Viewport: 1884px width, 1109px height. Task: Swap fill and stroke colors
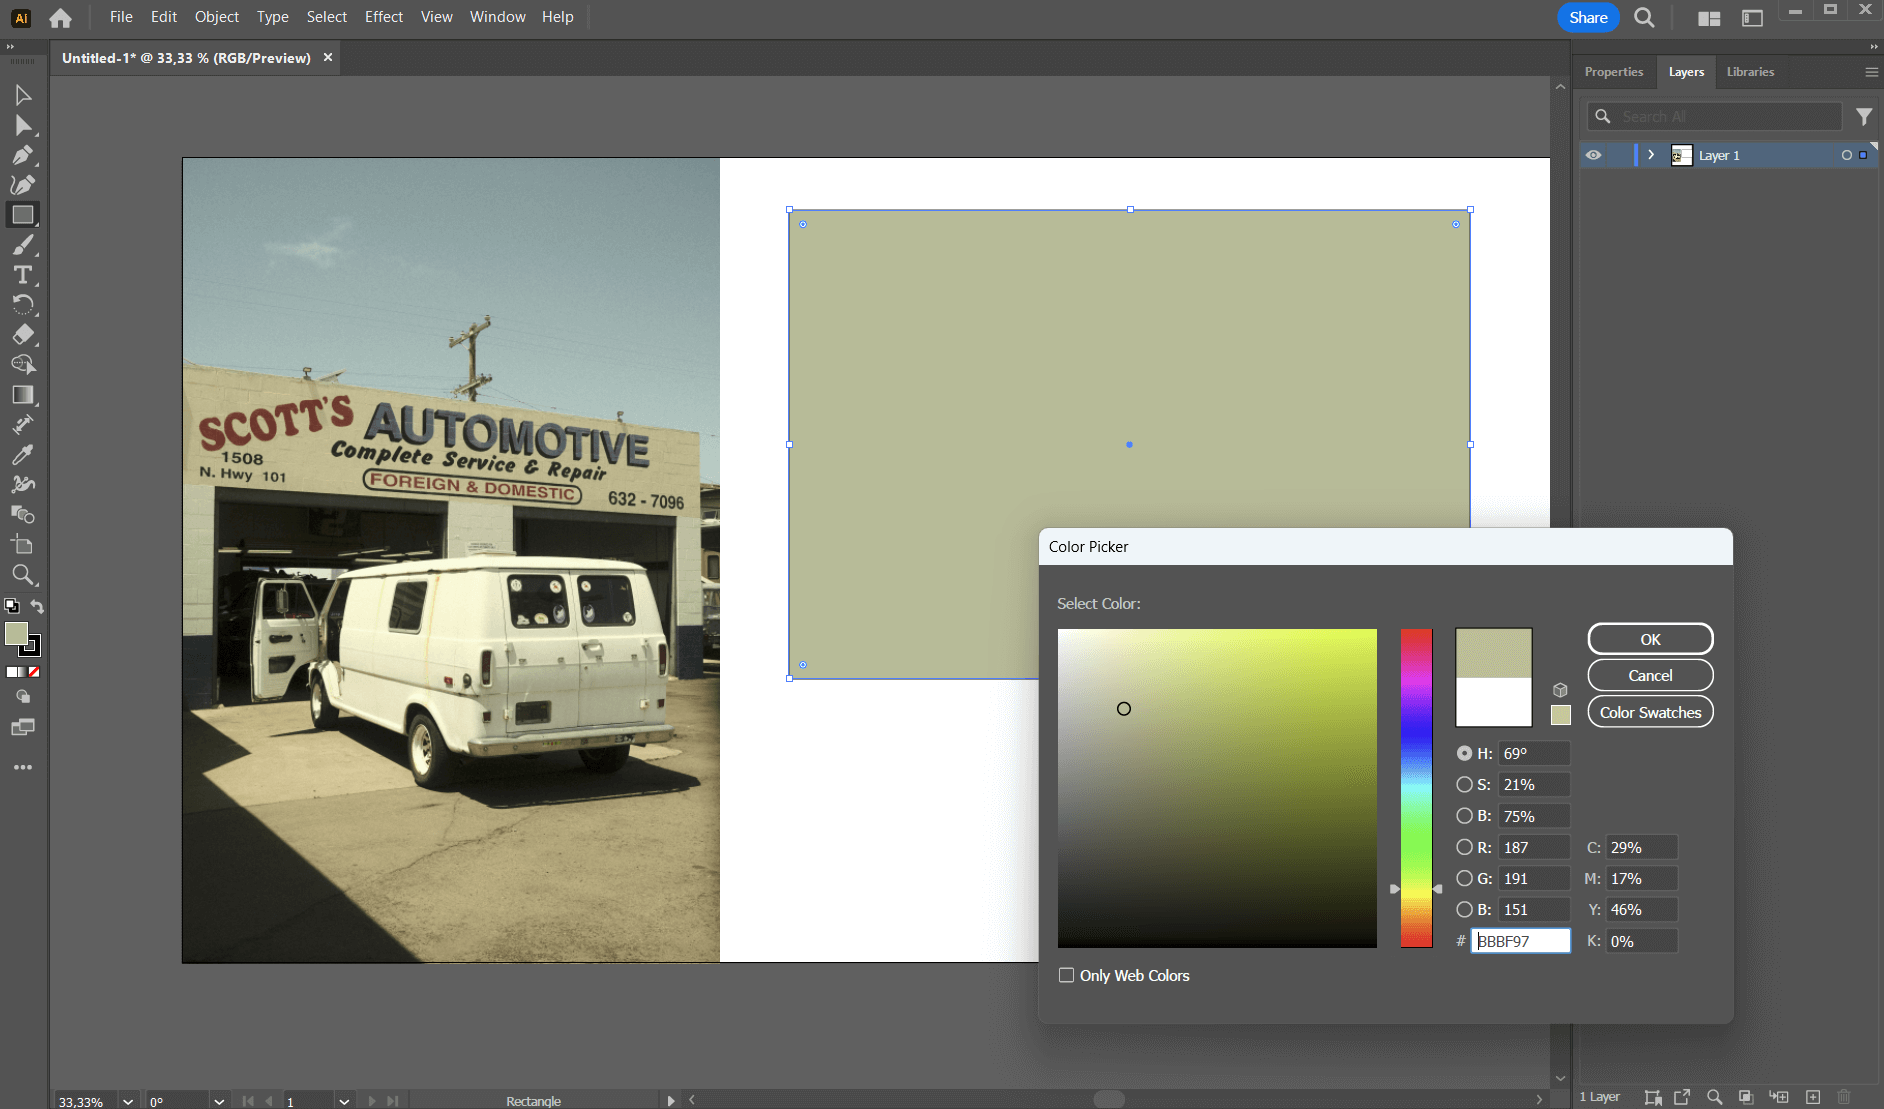click(x=37, y=606)
